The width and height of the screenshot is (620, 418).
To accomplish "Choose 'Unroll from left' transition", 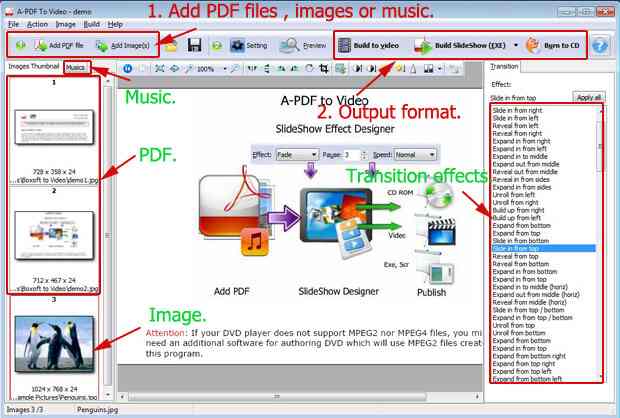I will click(514, 195).
